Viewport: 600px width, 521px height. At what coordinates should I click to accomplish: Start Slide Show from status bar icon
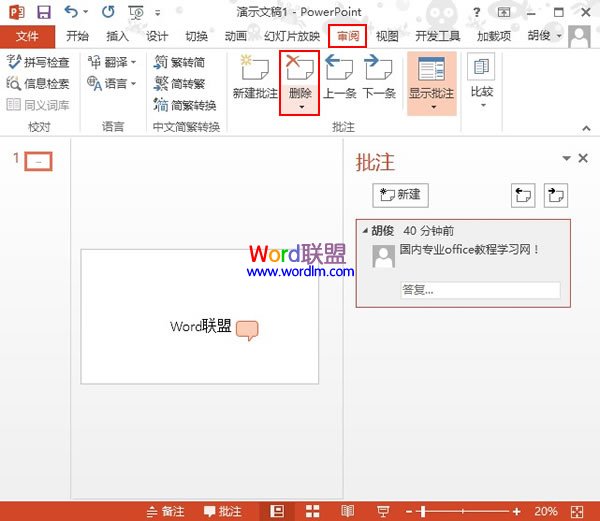tap(383, 511)
